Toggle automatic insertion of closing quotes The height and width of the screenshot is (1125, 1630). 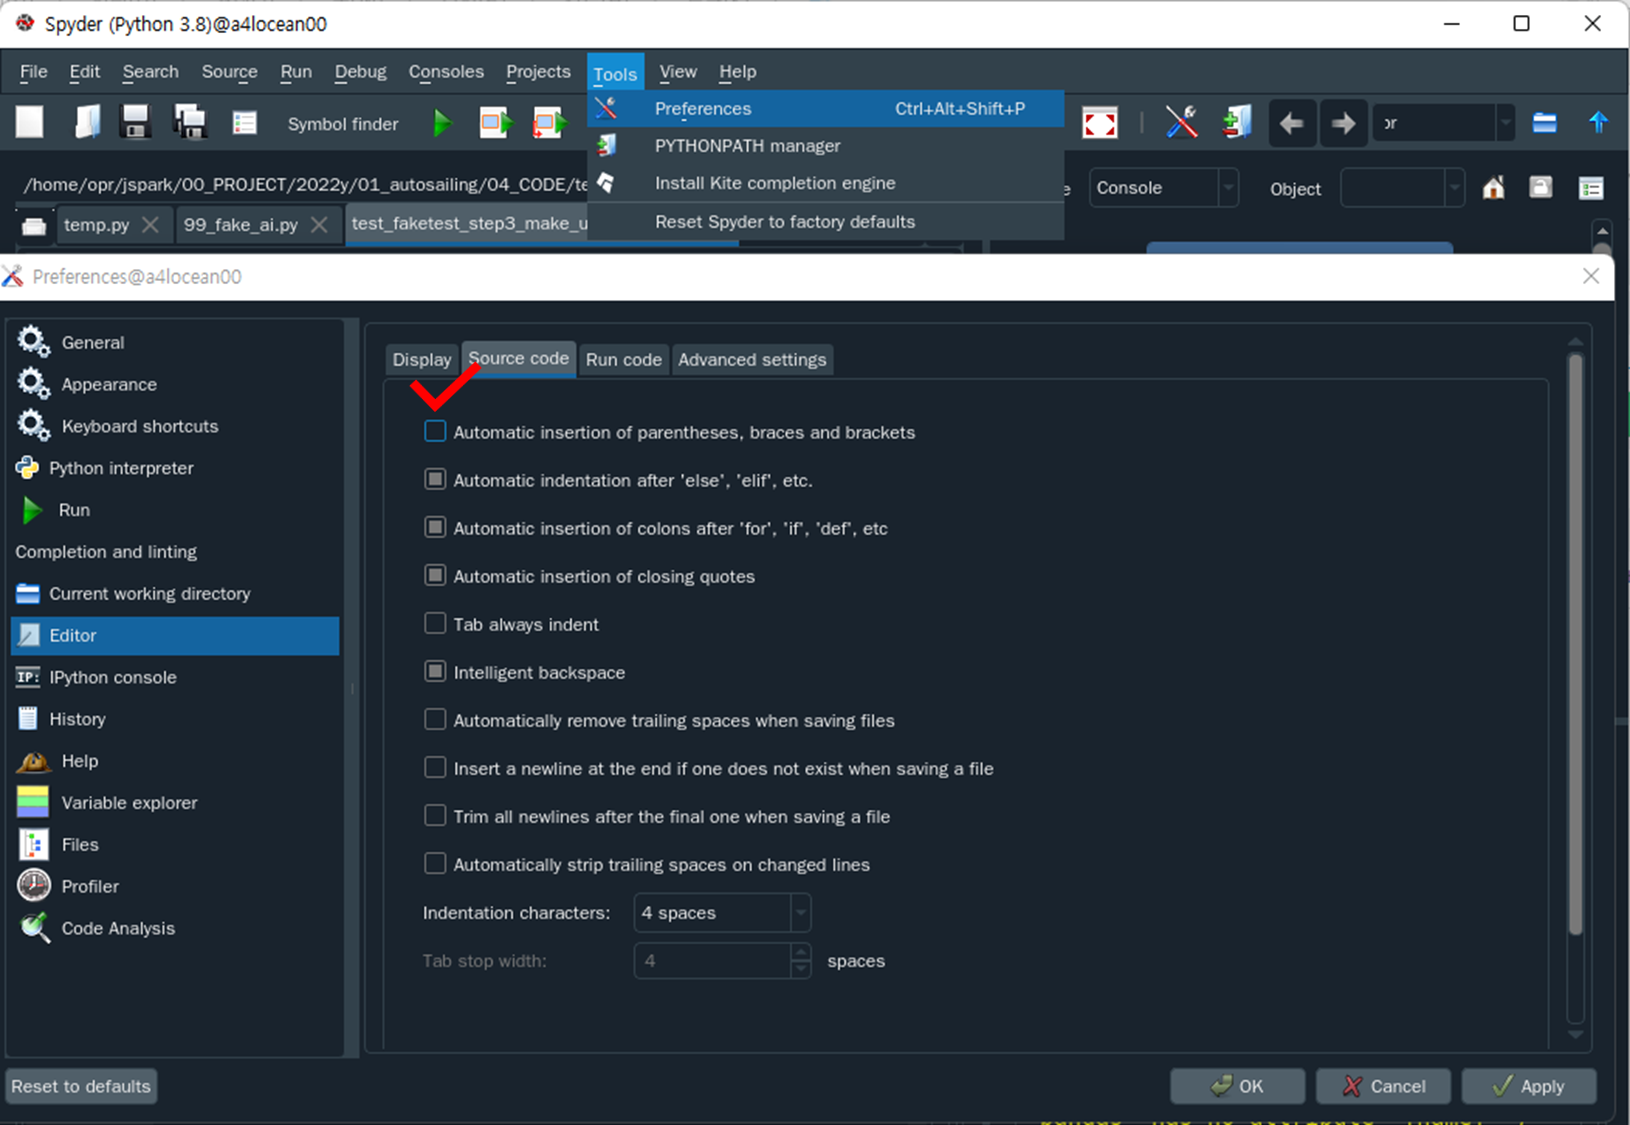click(435, 575)
